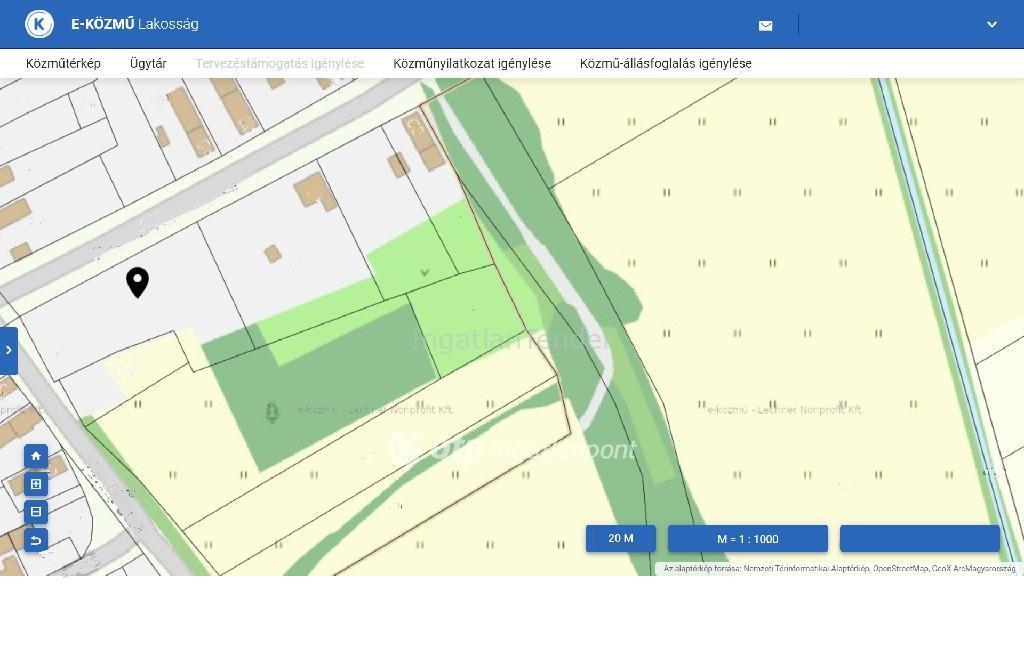The image size is (1024, 672).
Task: Zoom out with the minus map button
Action: coord(36,512)
